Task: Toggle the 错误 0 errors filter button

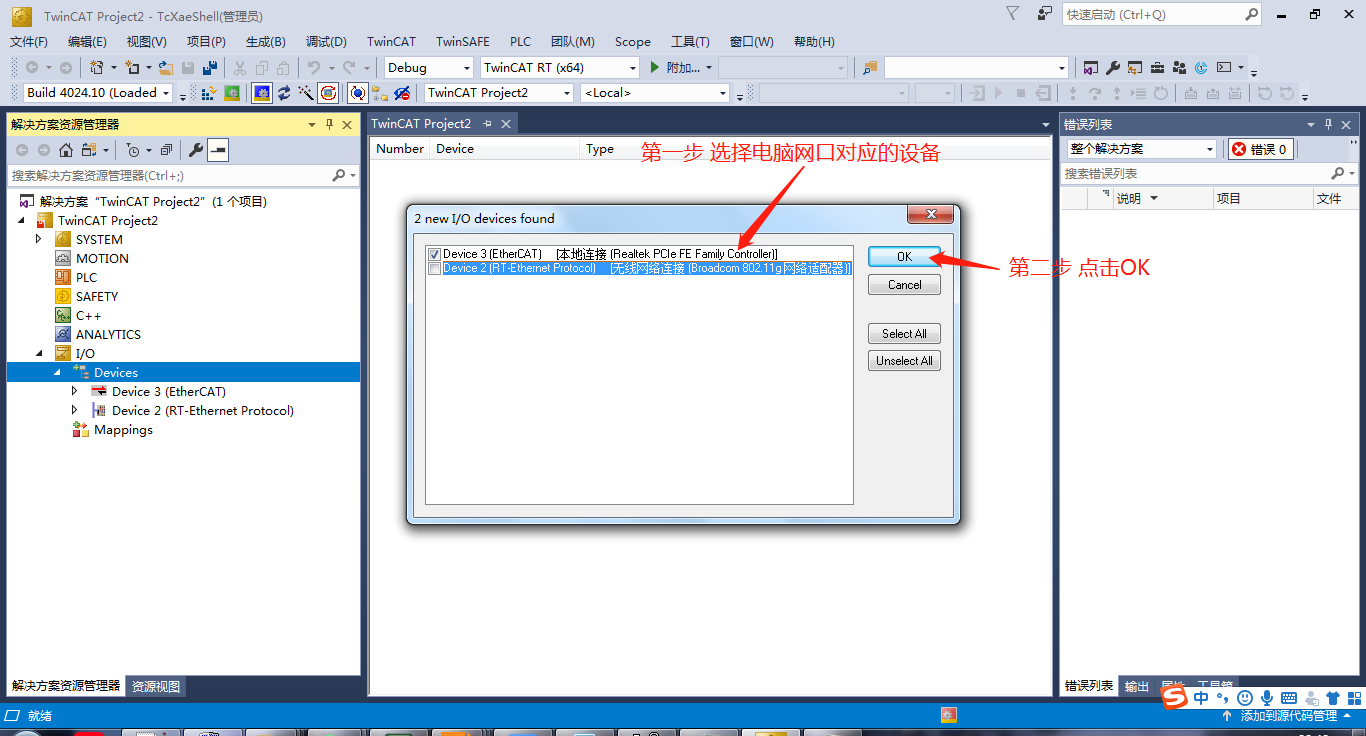Action: [x=1261, y=149]
